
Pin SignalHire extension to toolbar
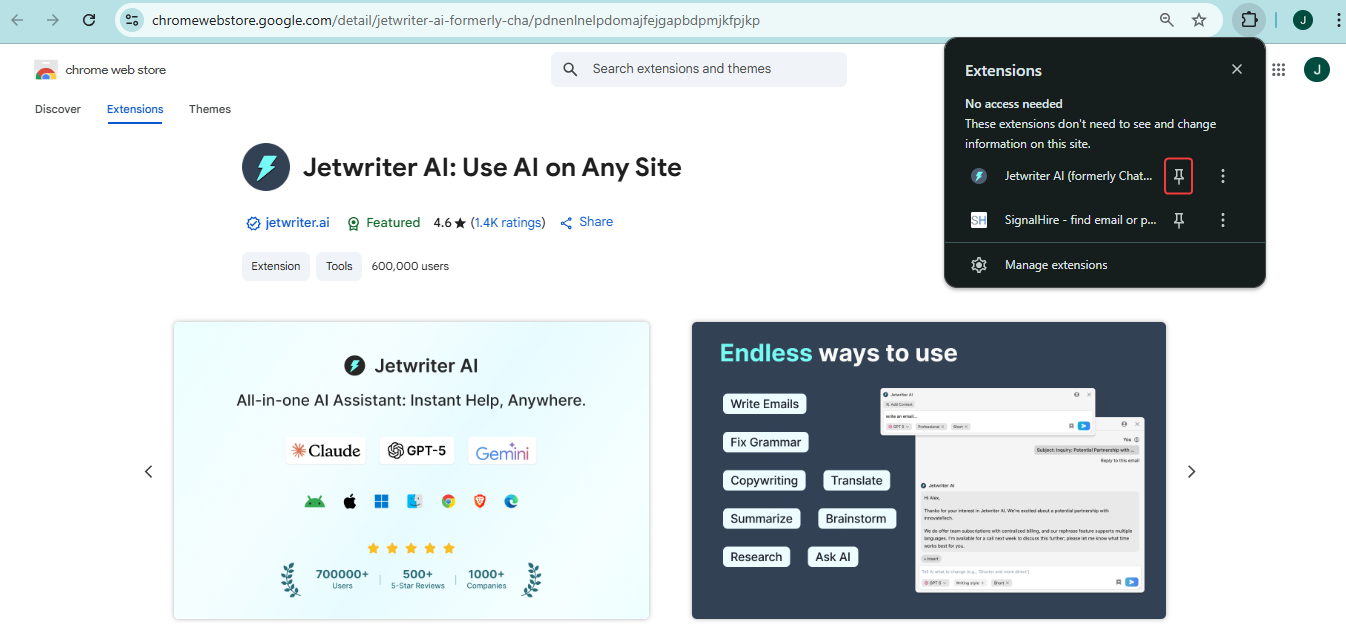coord(1179,220)
